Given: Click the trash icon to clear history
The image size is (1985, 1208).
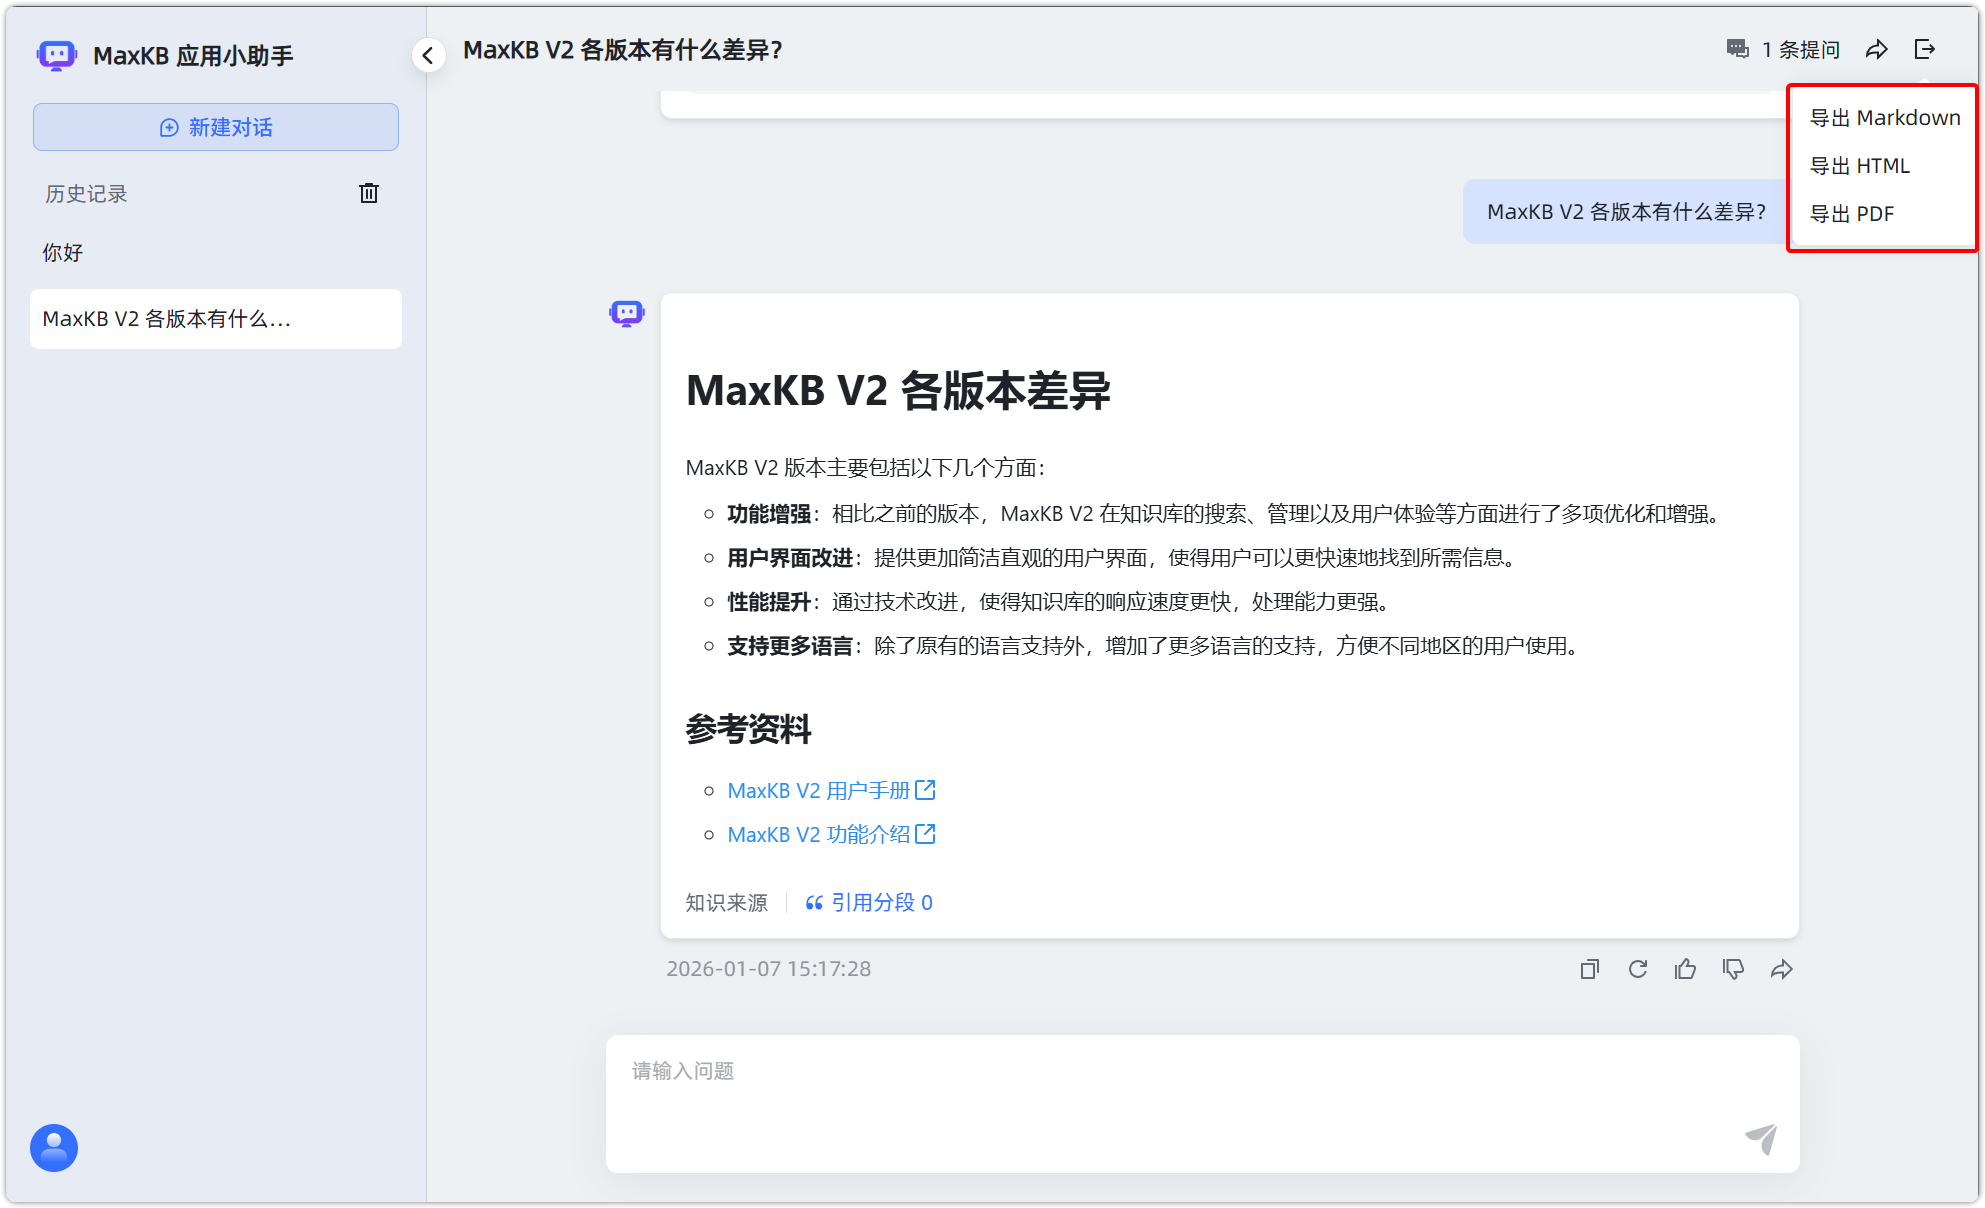Looking at the screenshot, I should pos(369,193).
